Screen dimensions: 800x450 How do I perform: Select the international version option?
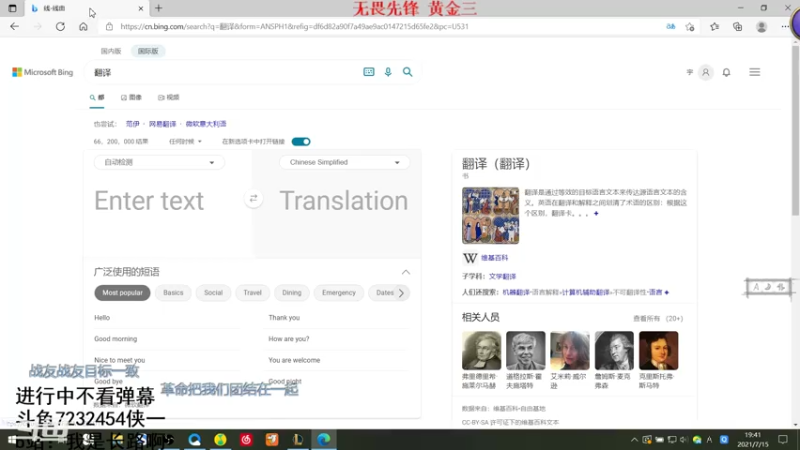click(x=148, y=51)
